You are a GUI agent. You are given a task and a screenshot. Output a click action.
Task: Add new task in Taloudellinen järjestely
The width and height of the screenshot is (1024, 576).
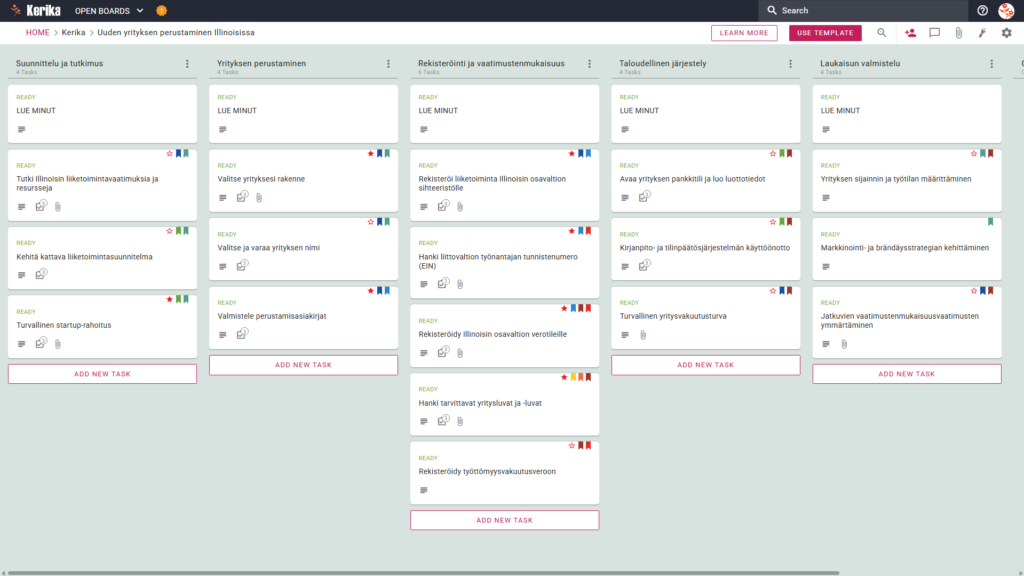pyautogui.click(x=706, y=364)
